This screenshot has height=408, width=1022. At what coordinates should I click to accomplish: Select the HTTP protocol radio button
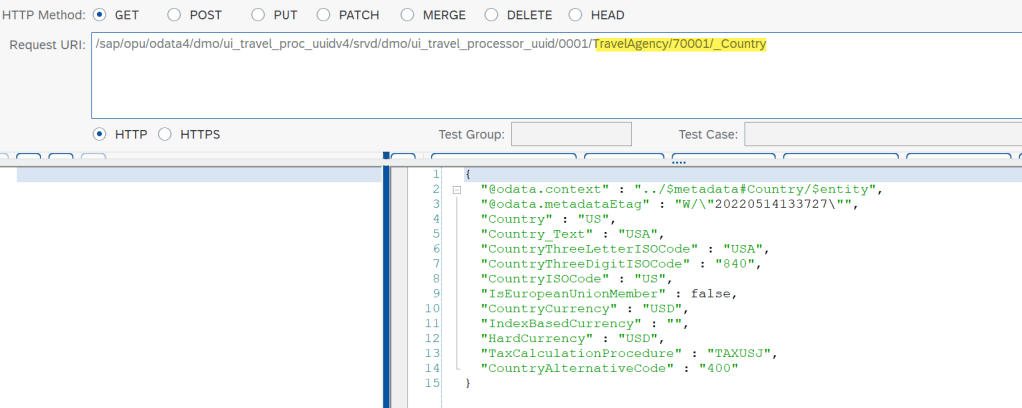coord(100,134)
